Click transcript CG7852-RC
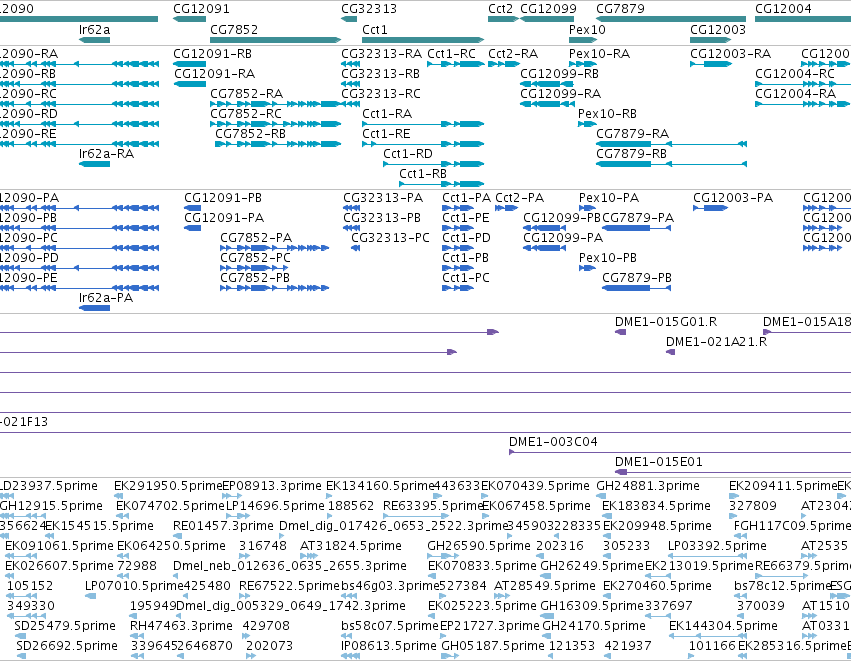 click(x=276, y=124)
